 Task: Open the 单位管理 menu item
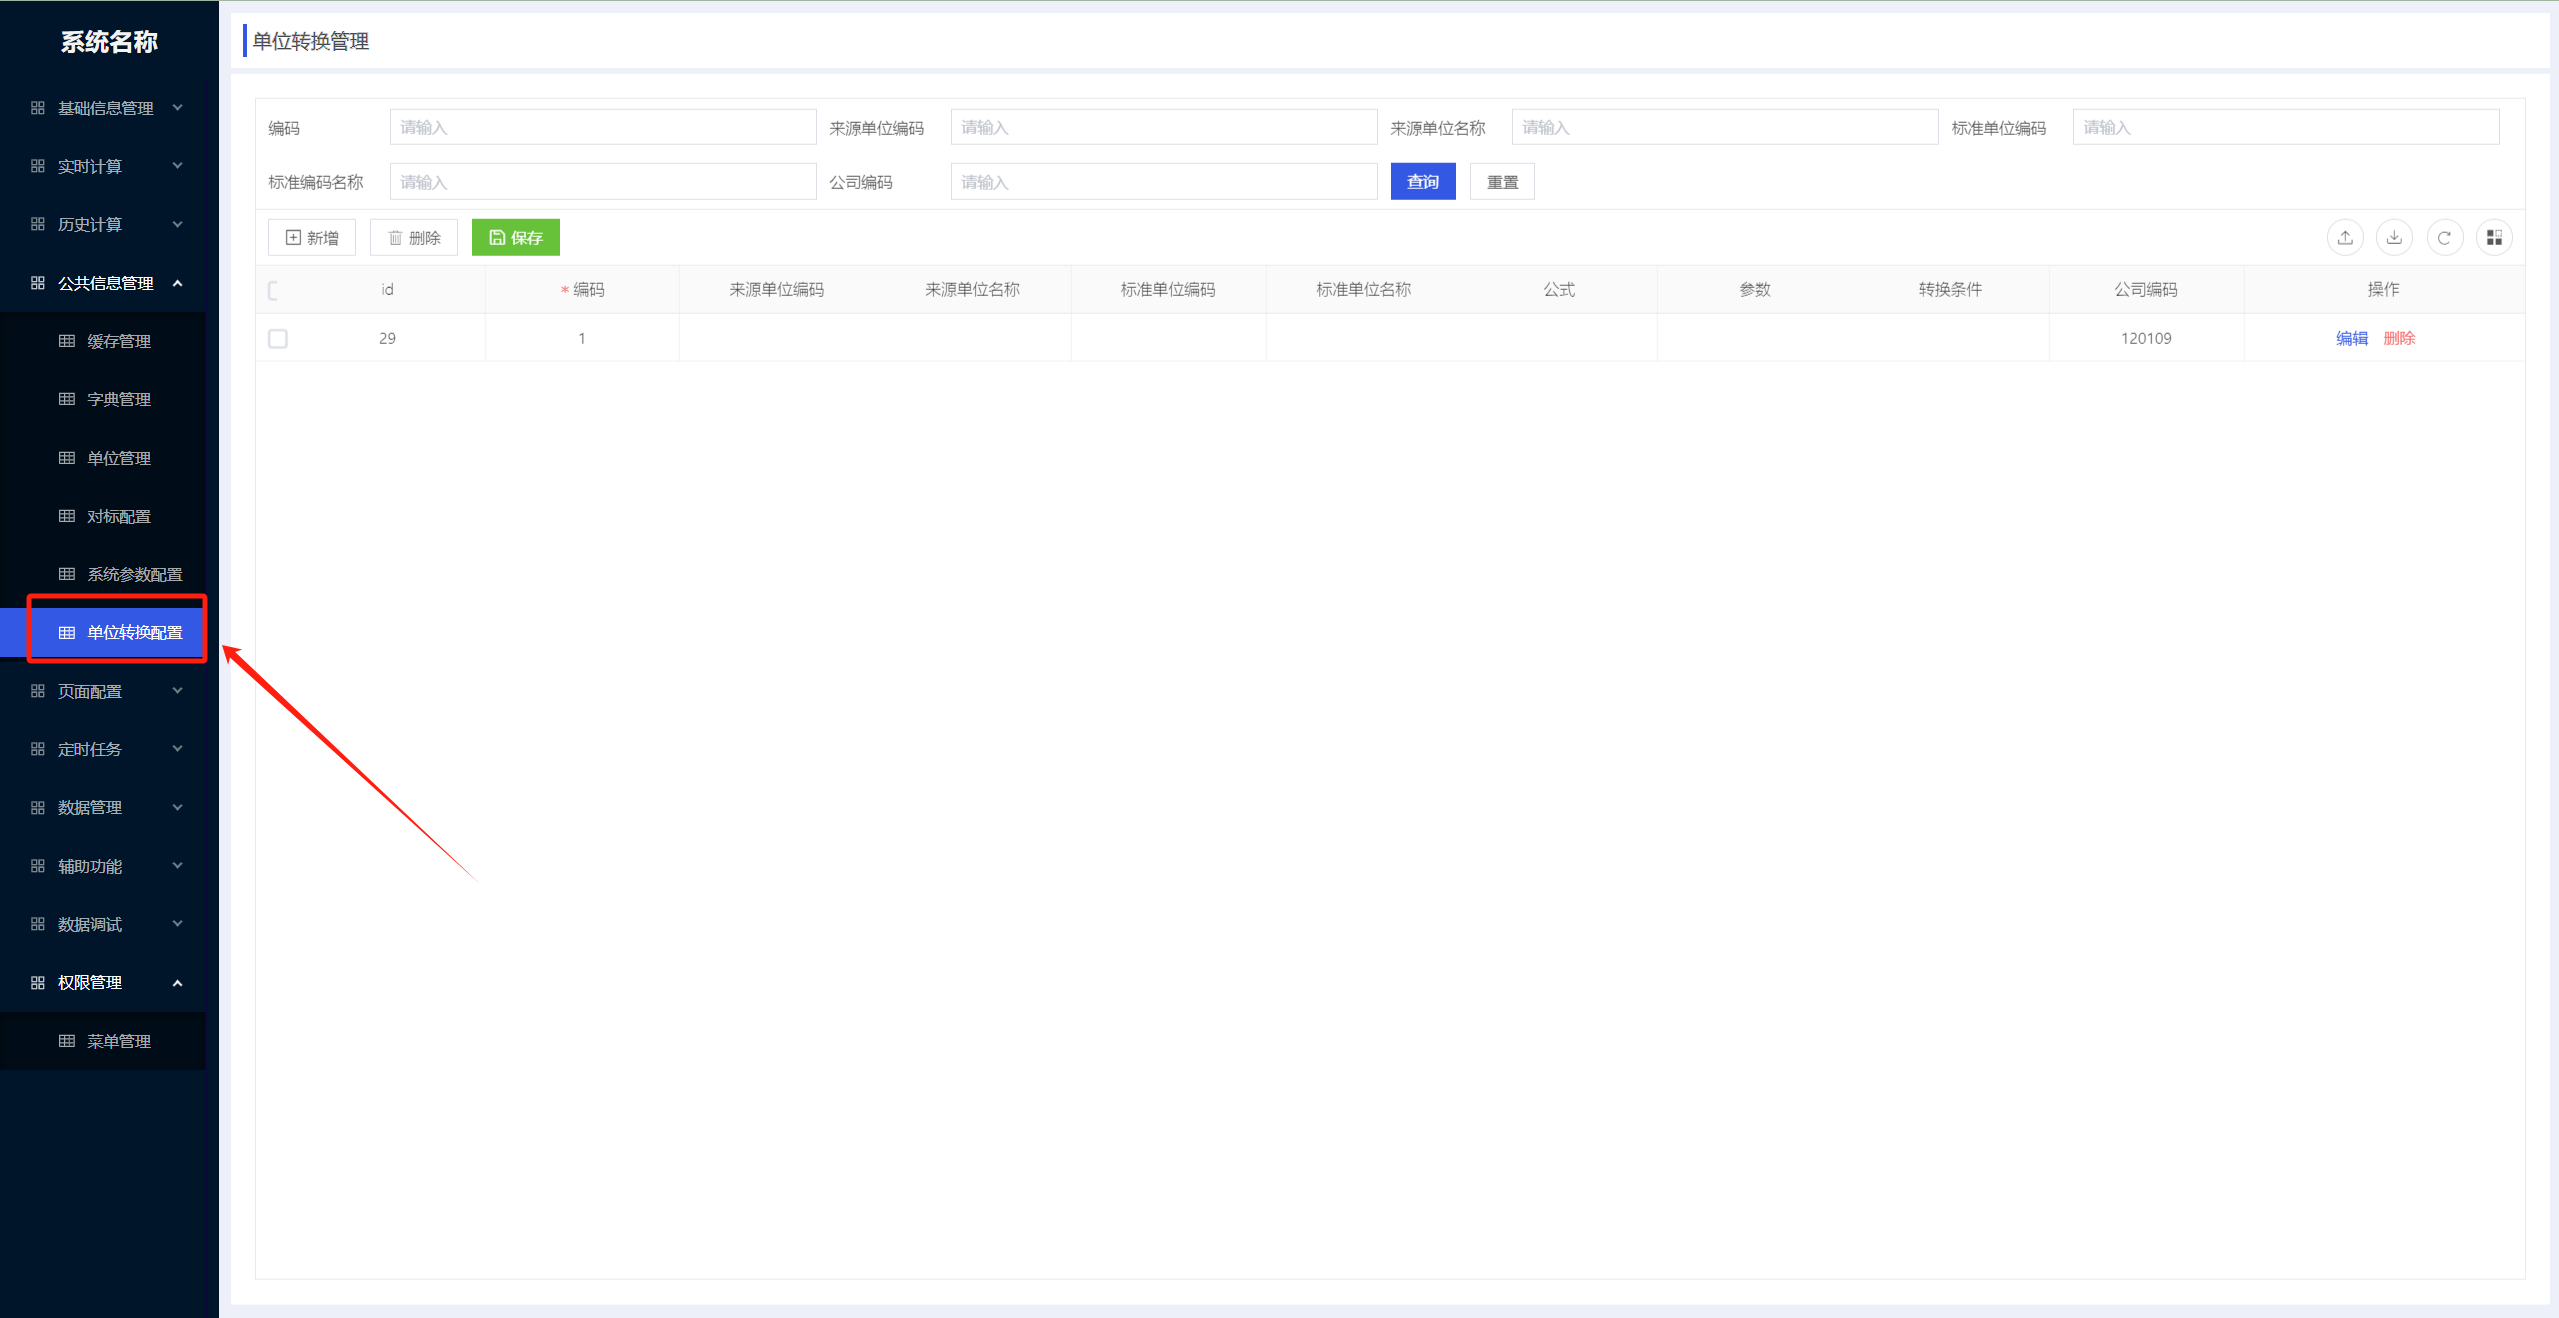[103, 458]
